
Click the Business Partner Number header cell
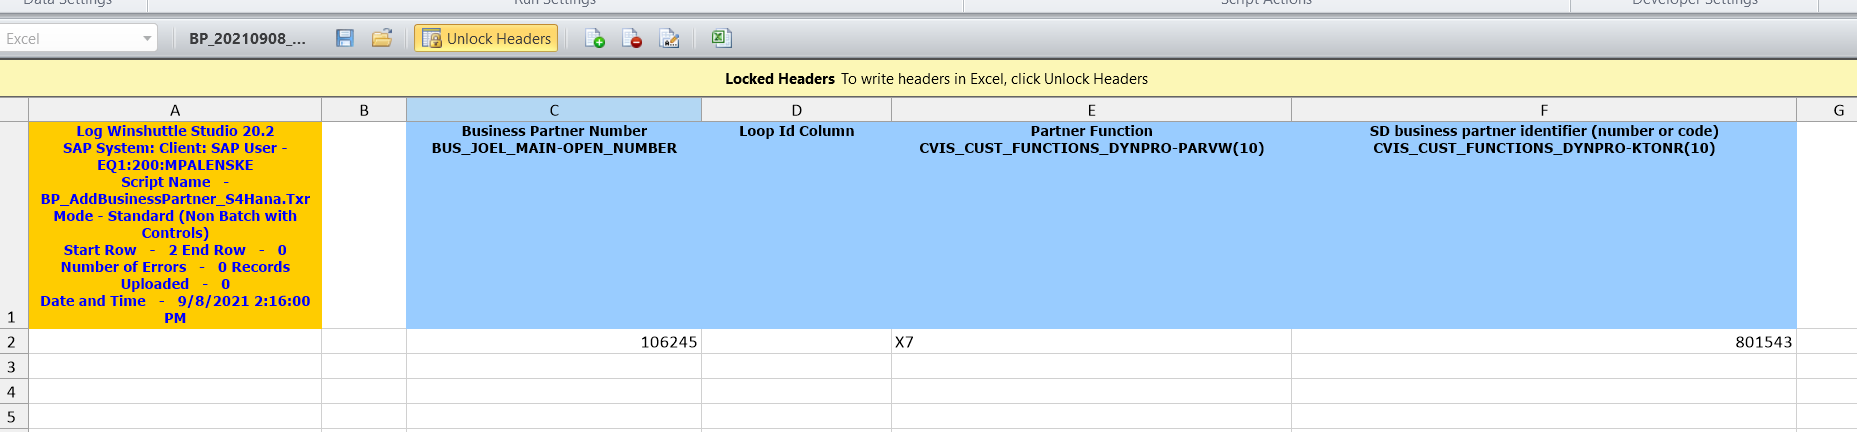(554, 225)
